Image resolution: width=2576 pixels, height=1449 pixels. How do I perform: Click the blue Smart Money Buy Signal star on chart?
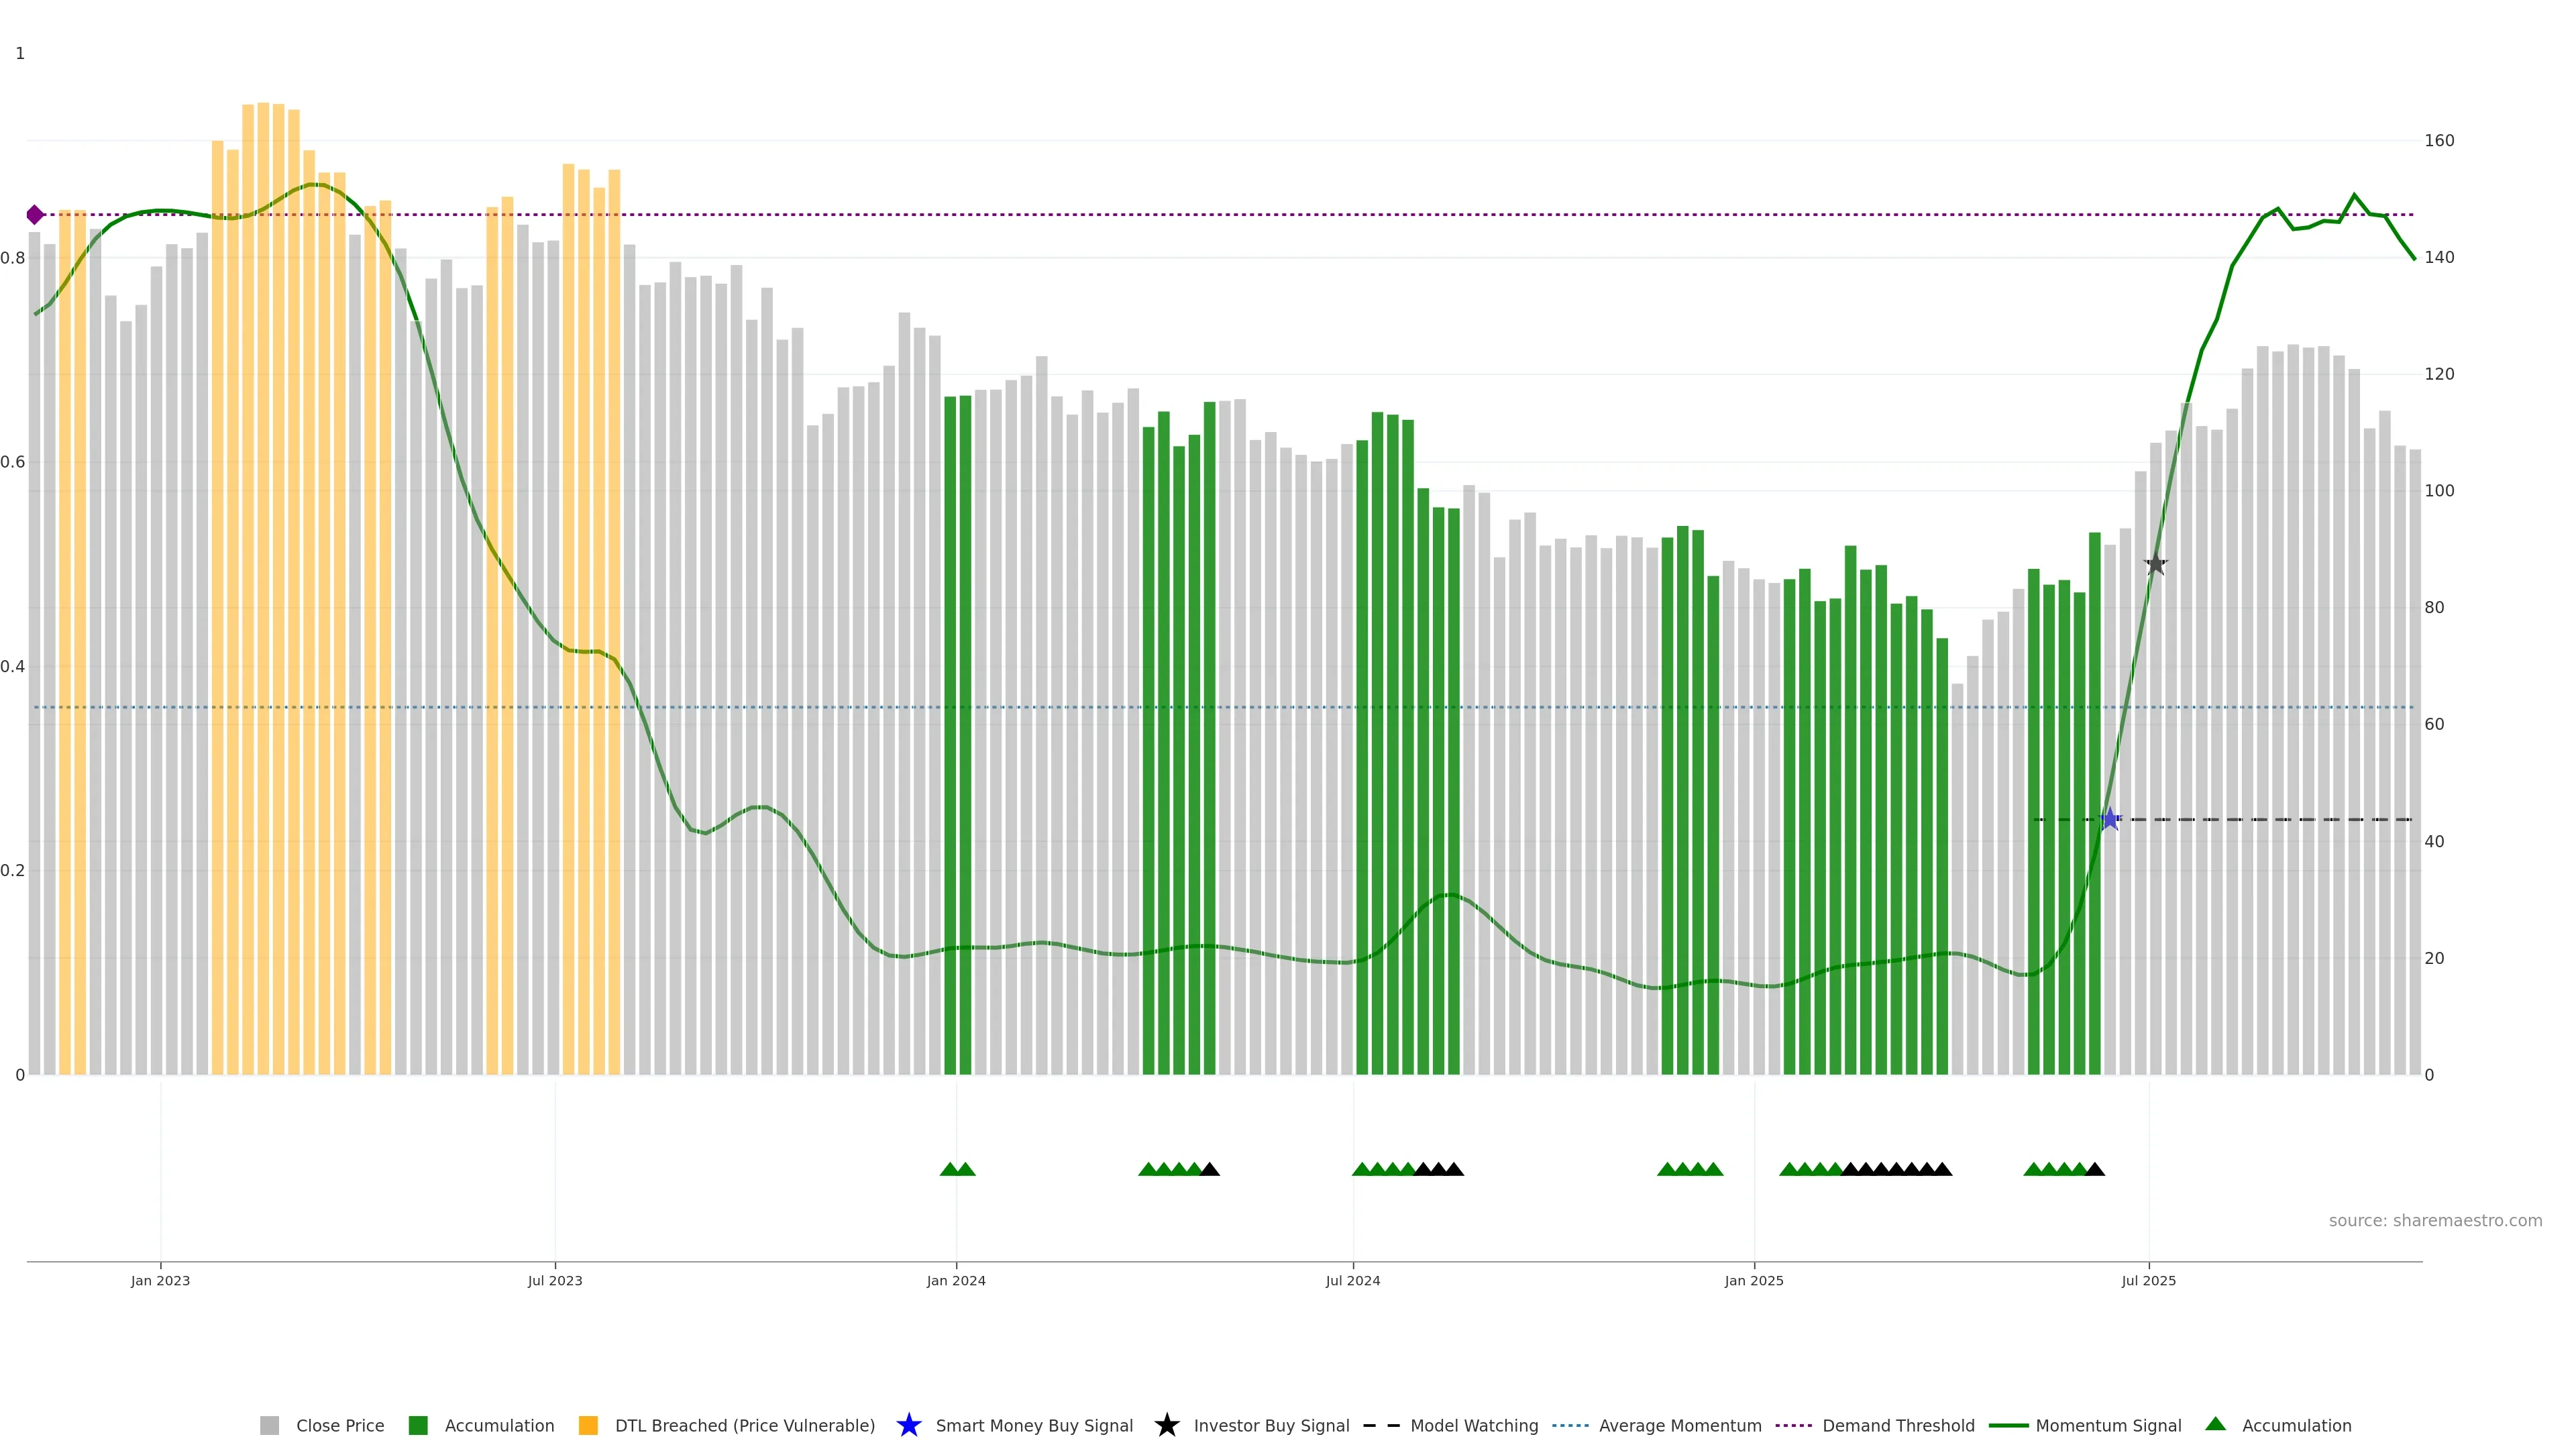(x=2110, y=819)
